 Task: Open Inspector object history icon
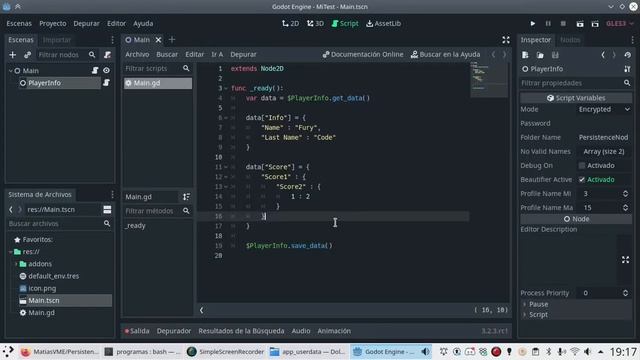627,55
